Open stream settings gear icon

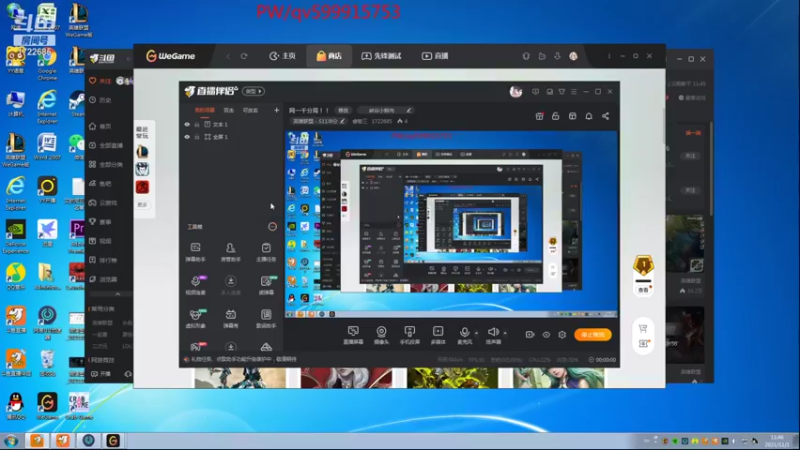point(562,335)
